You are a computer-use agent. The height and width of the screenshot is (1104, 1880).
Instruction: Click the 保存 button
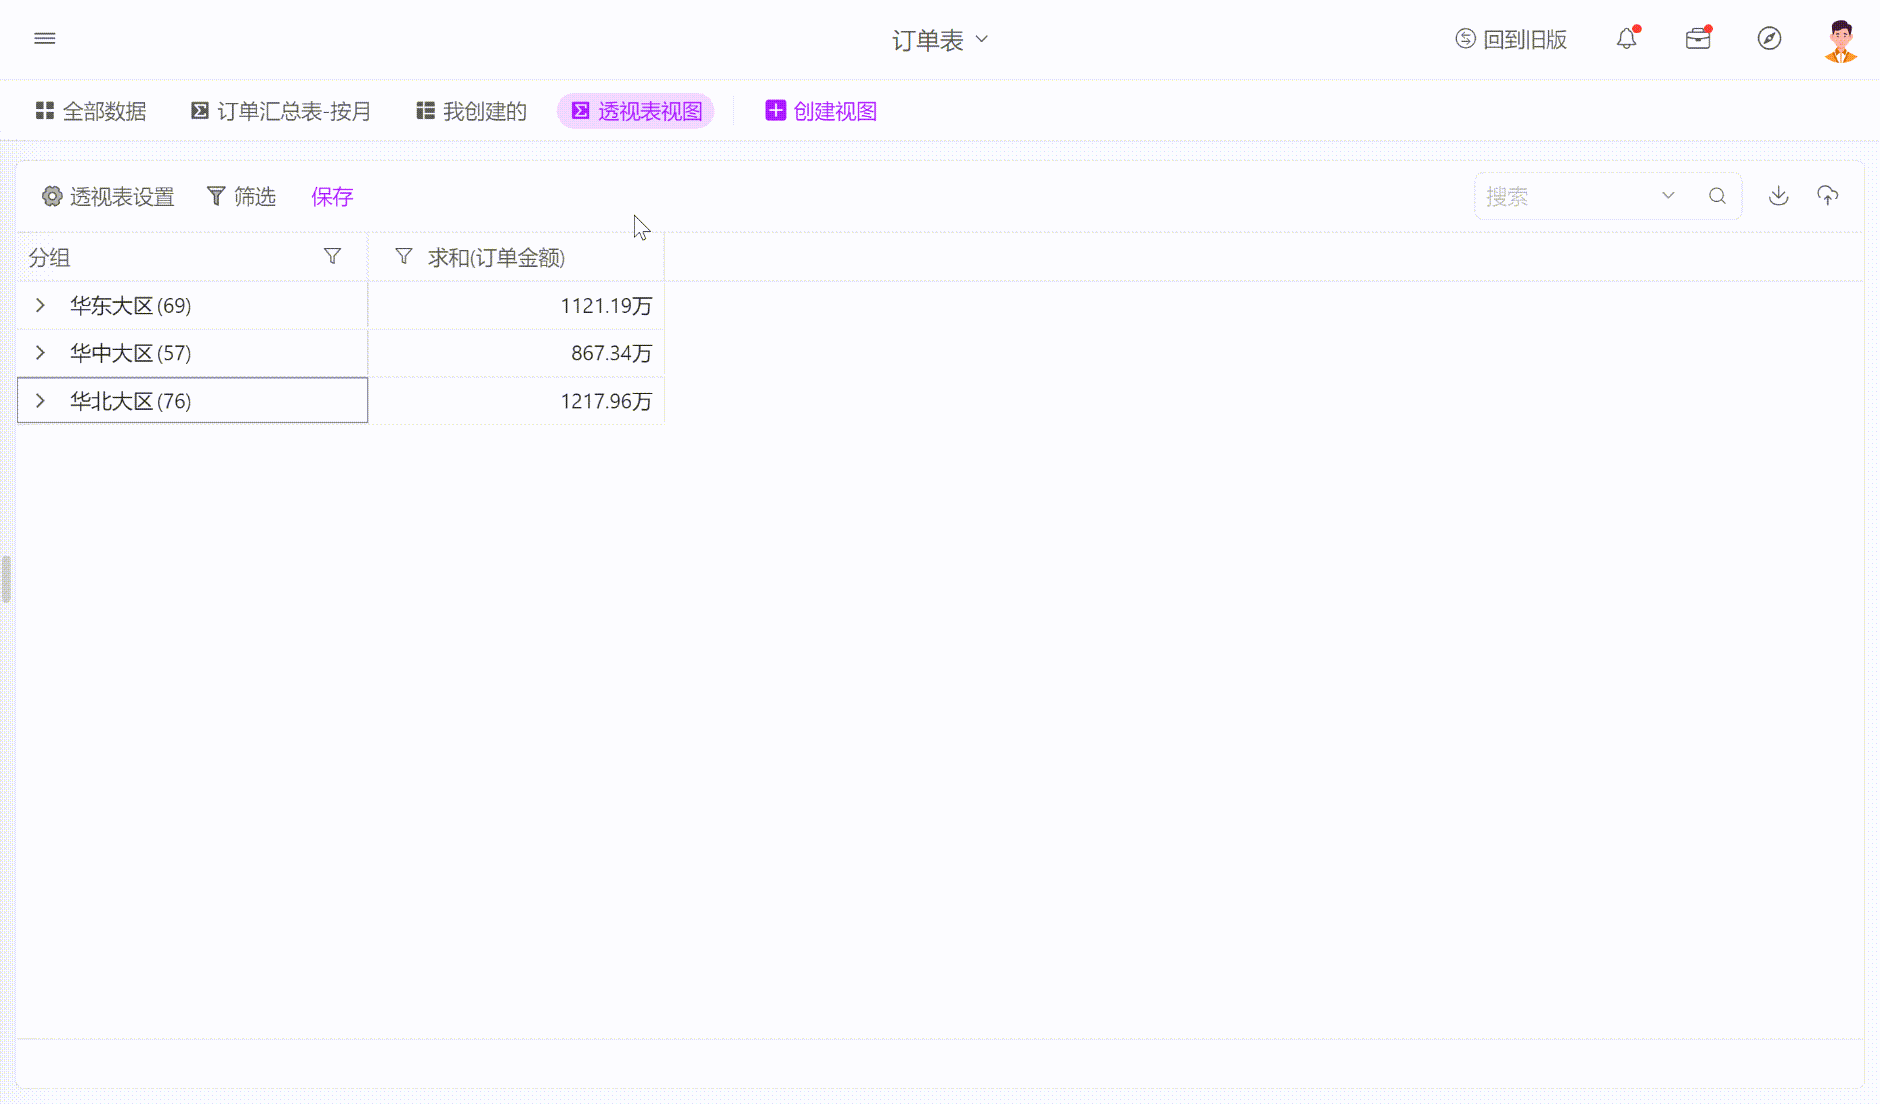click(332, 197)
